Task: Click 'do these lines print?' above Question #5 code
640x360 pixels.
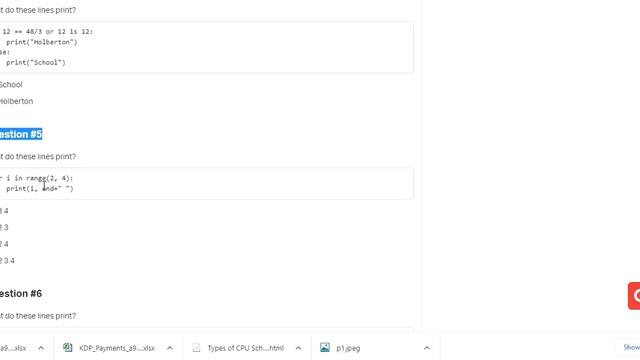Action: pos(40,156)
